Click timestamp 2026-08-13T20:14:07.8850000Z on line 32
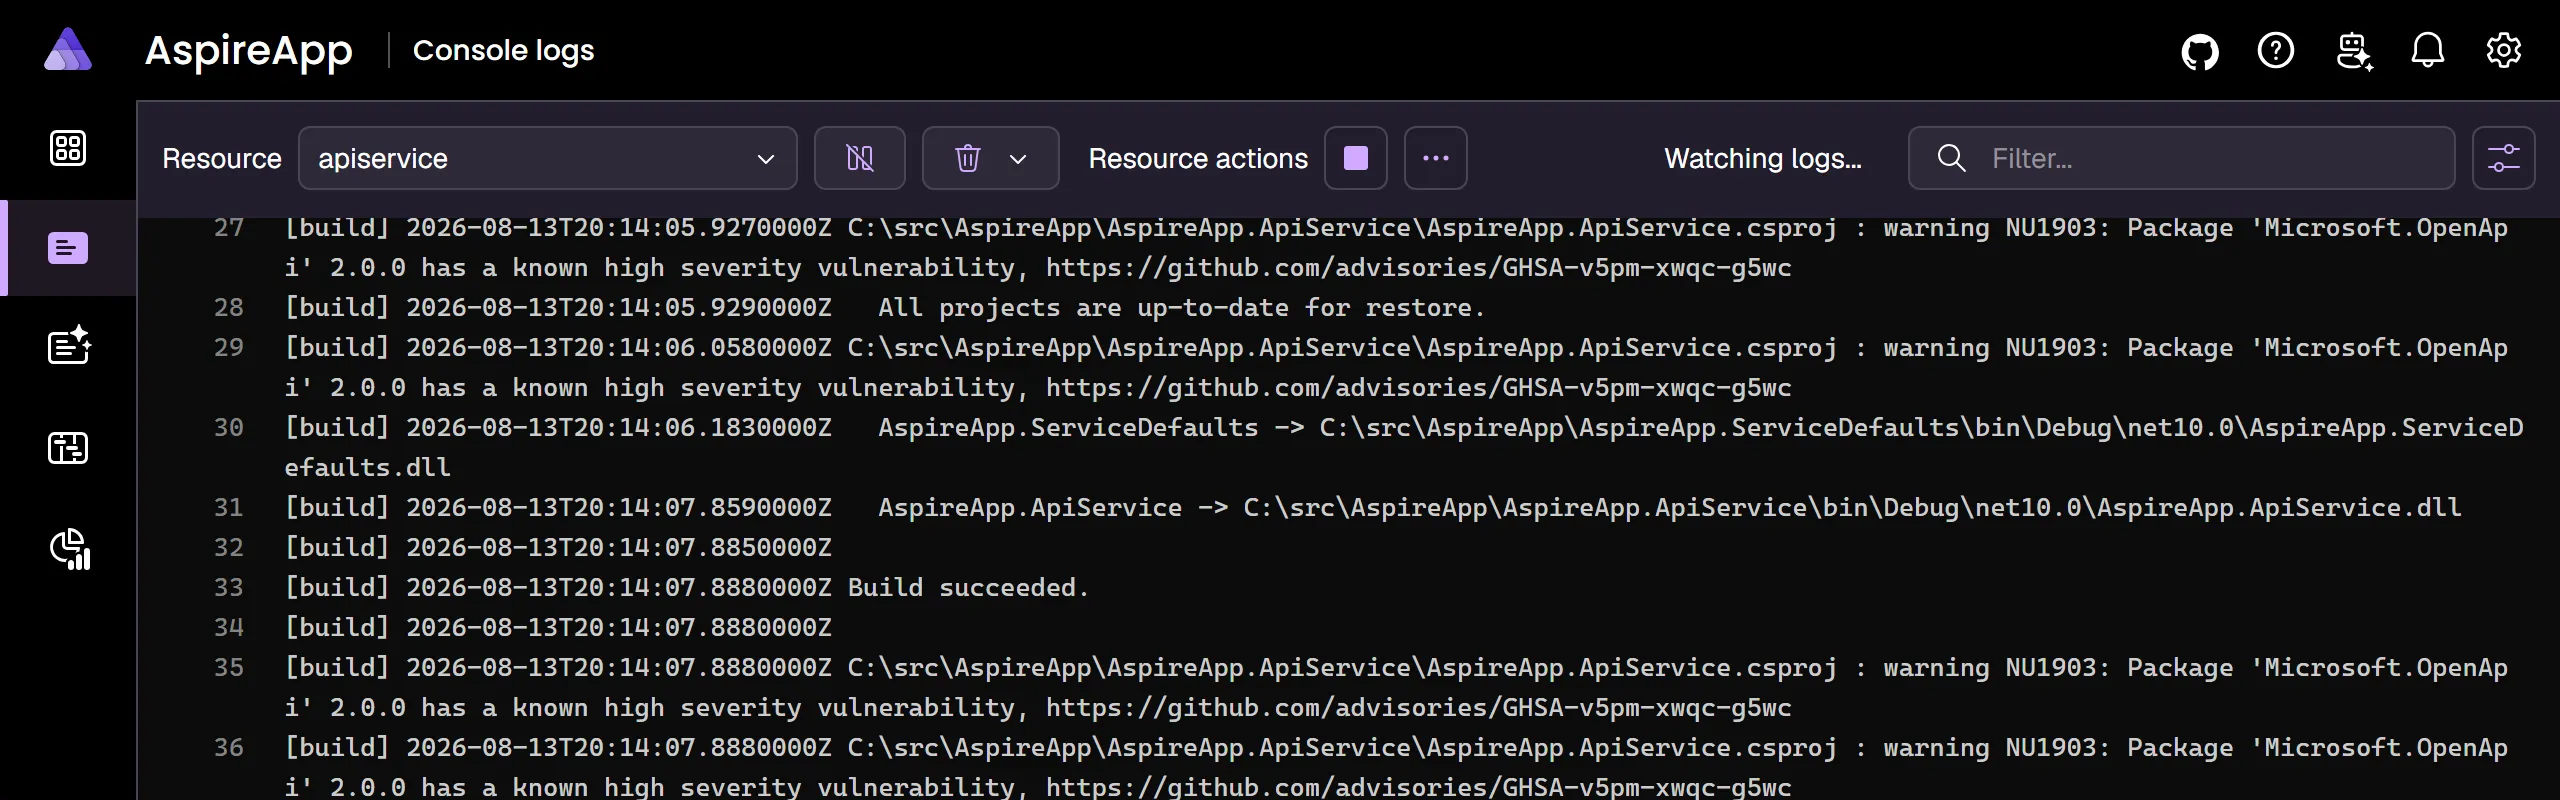The width and height of the screenshot is (2560, 800). pos(619,548)
